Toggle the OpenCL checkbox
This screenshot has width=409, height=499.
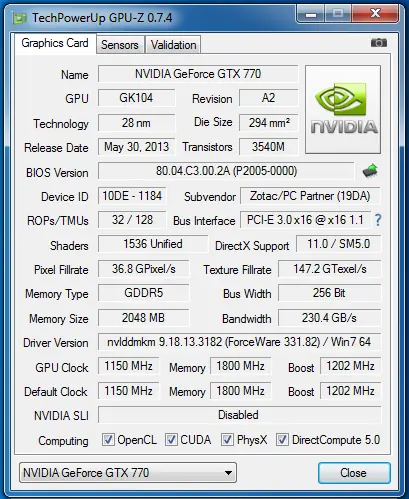click(x=108, y=439)
